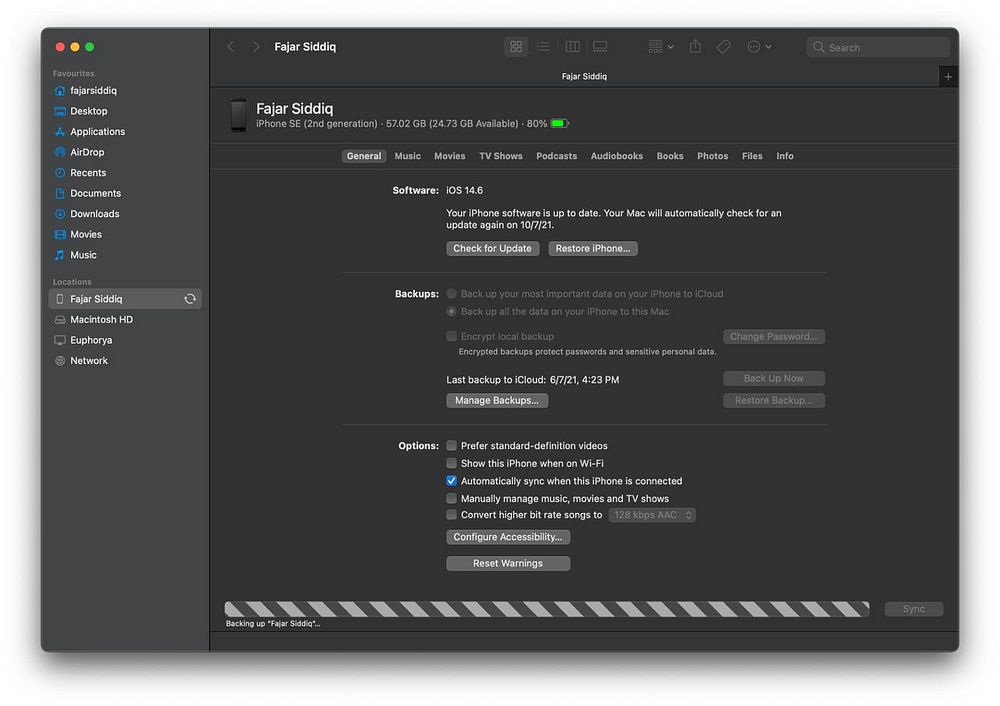Open Movies folder in the sidebar

(125, 234)
